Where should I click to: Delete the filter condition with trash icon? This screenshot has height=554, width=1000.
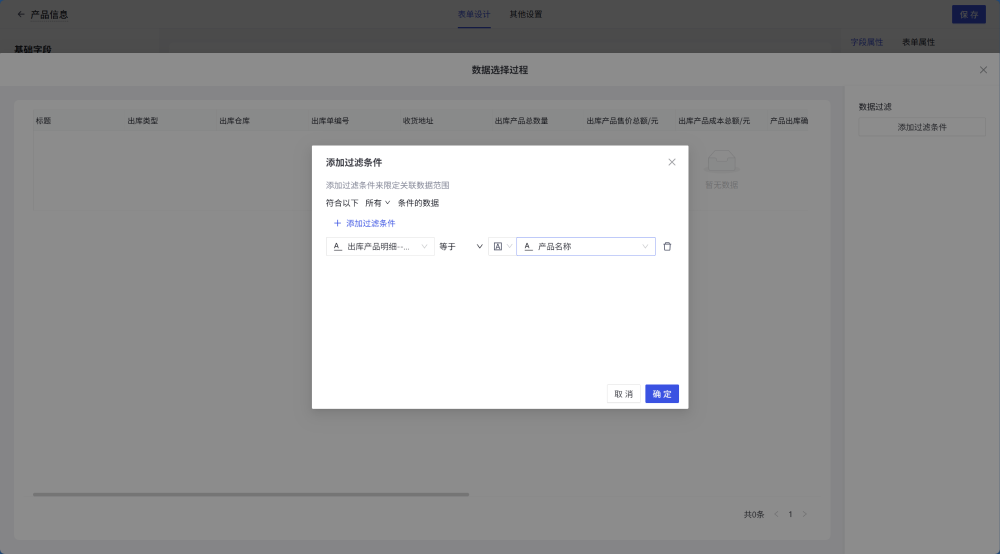coord(667,246)
